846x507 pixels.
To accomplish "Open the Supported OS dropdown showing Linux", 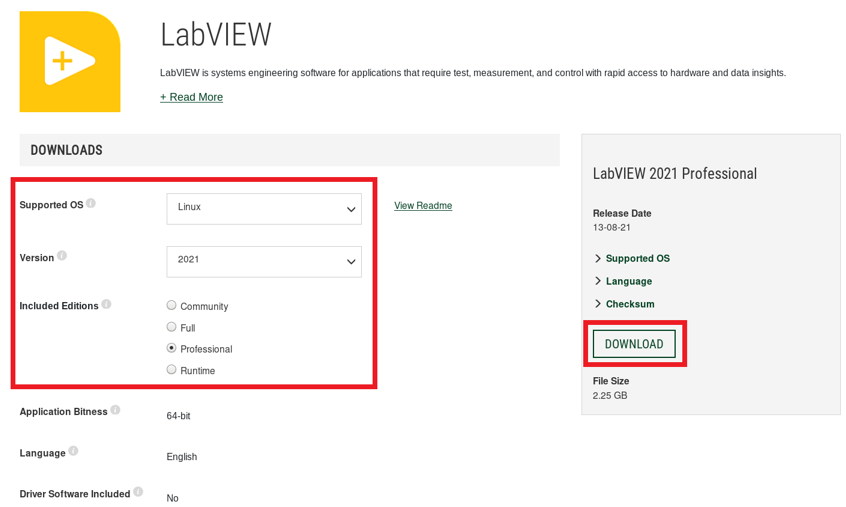I will pos(264,209).
